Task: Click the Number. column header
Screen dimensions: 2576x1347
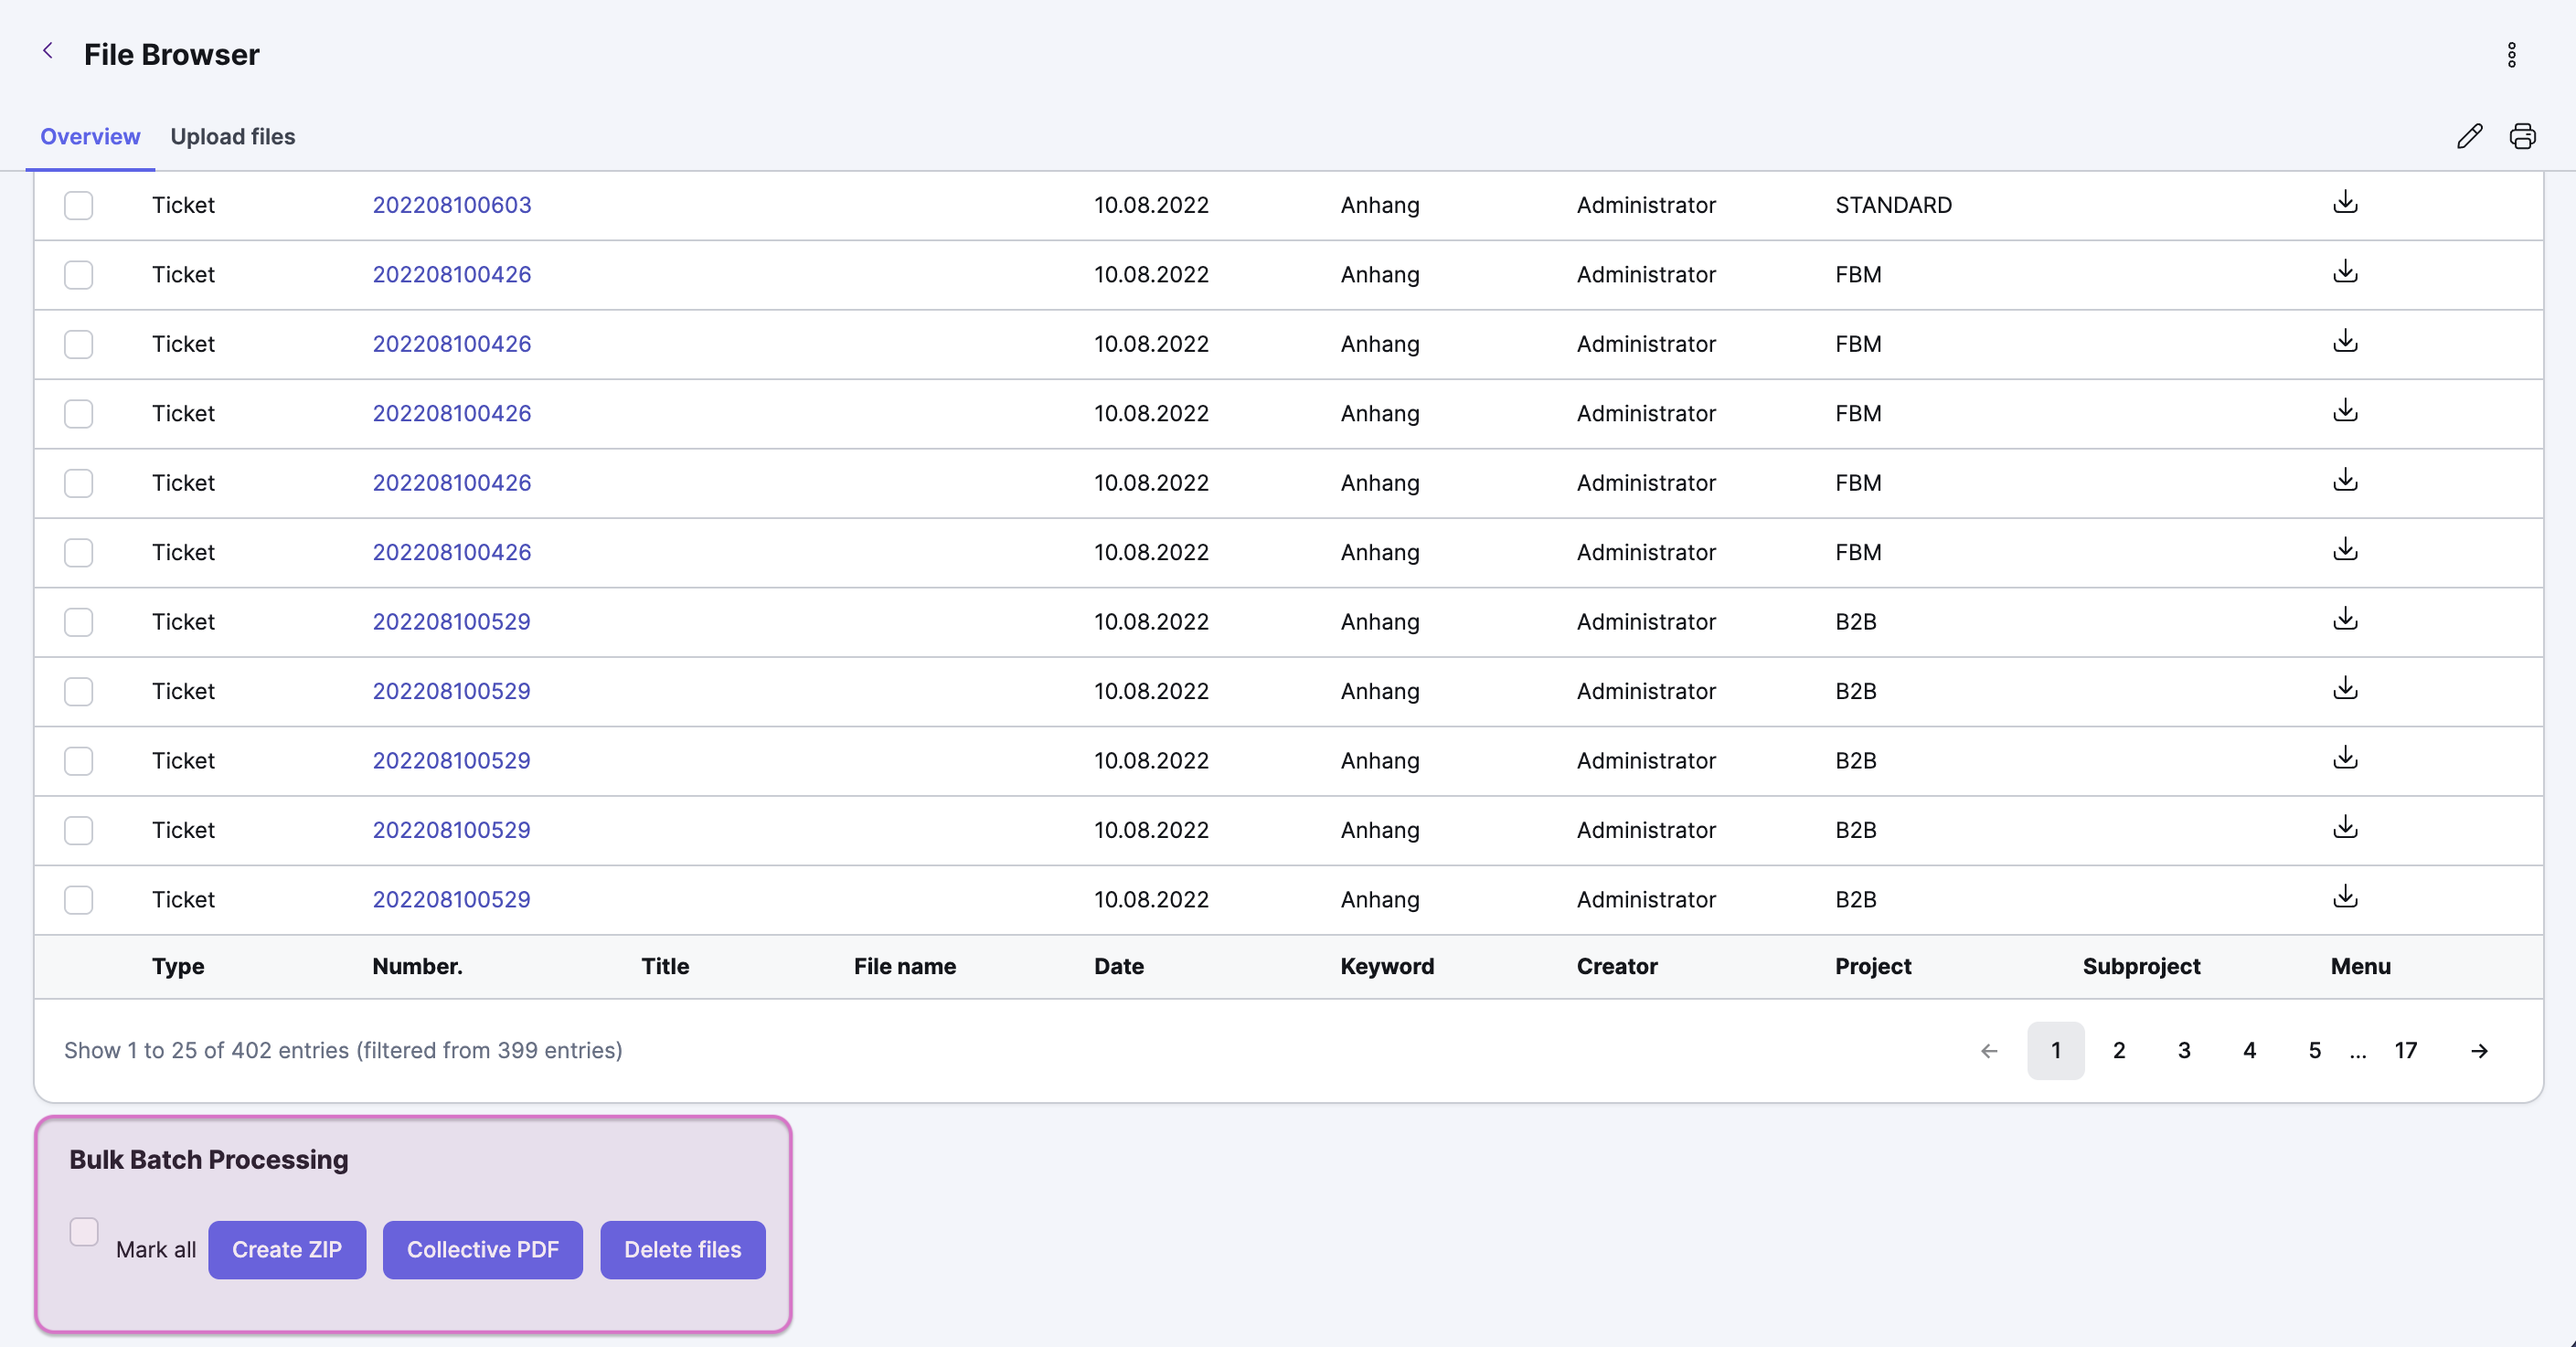Action: point(417,966)
